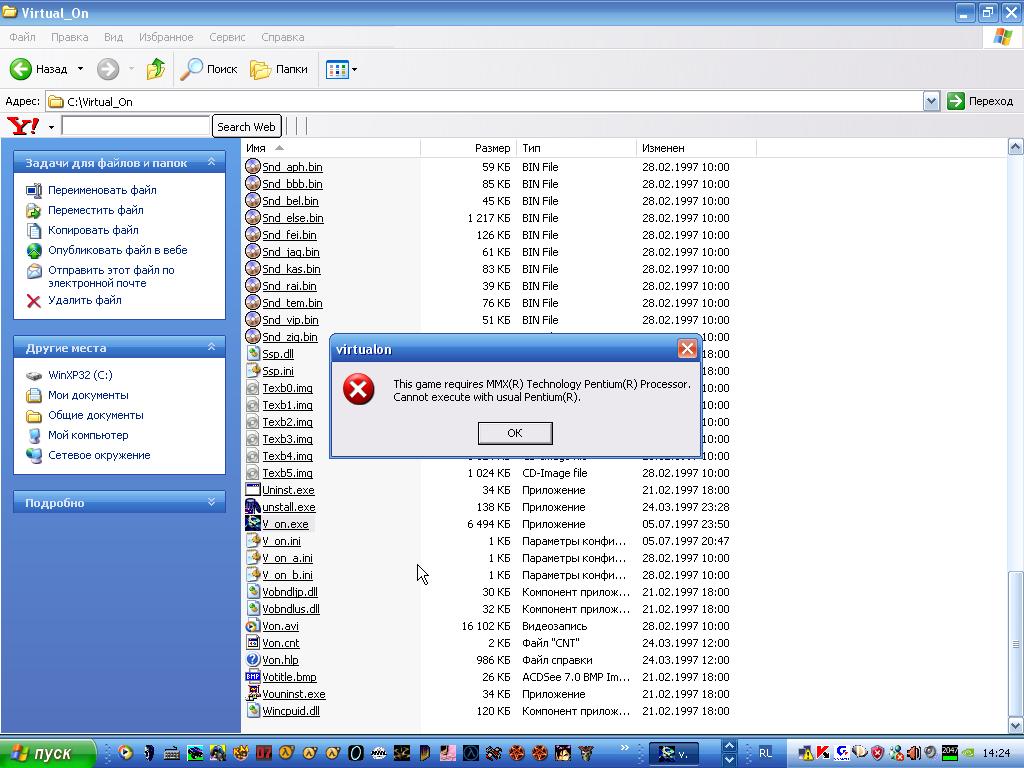
Task: Click Копировать файл link
Action: [93, 230]
